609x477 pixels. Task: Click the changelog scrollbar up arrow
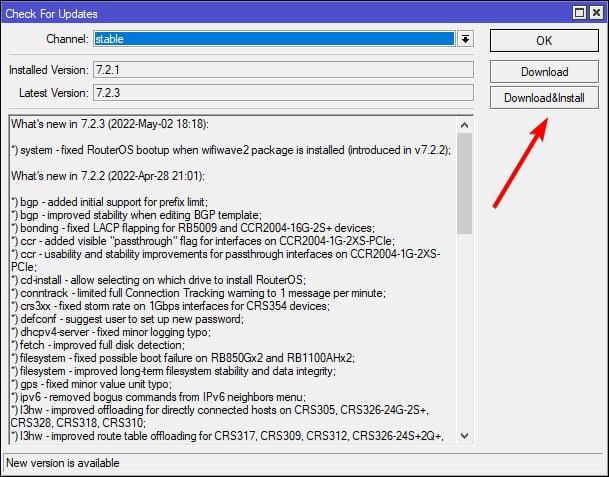point(465,125)
